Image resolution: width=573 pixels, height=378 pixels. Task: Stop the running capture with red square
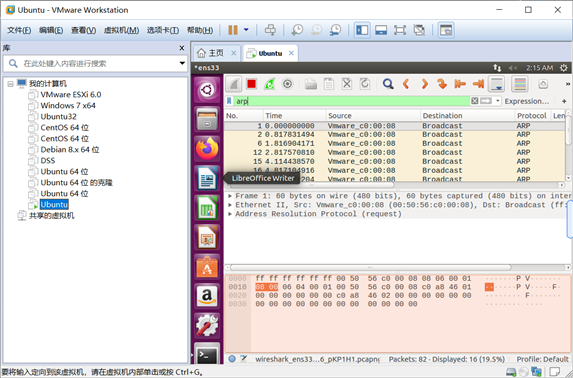(251, 84)
